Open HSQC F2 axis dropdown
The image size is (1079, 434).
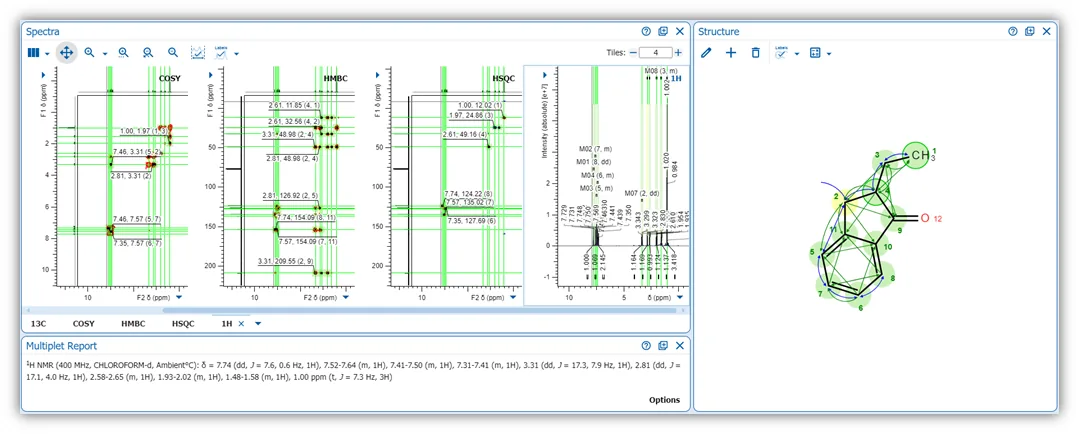(513, 297)
